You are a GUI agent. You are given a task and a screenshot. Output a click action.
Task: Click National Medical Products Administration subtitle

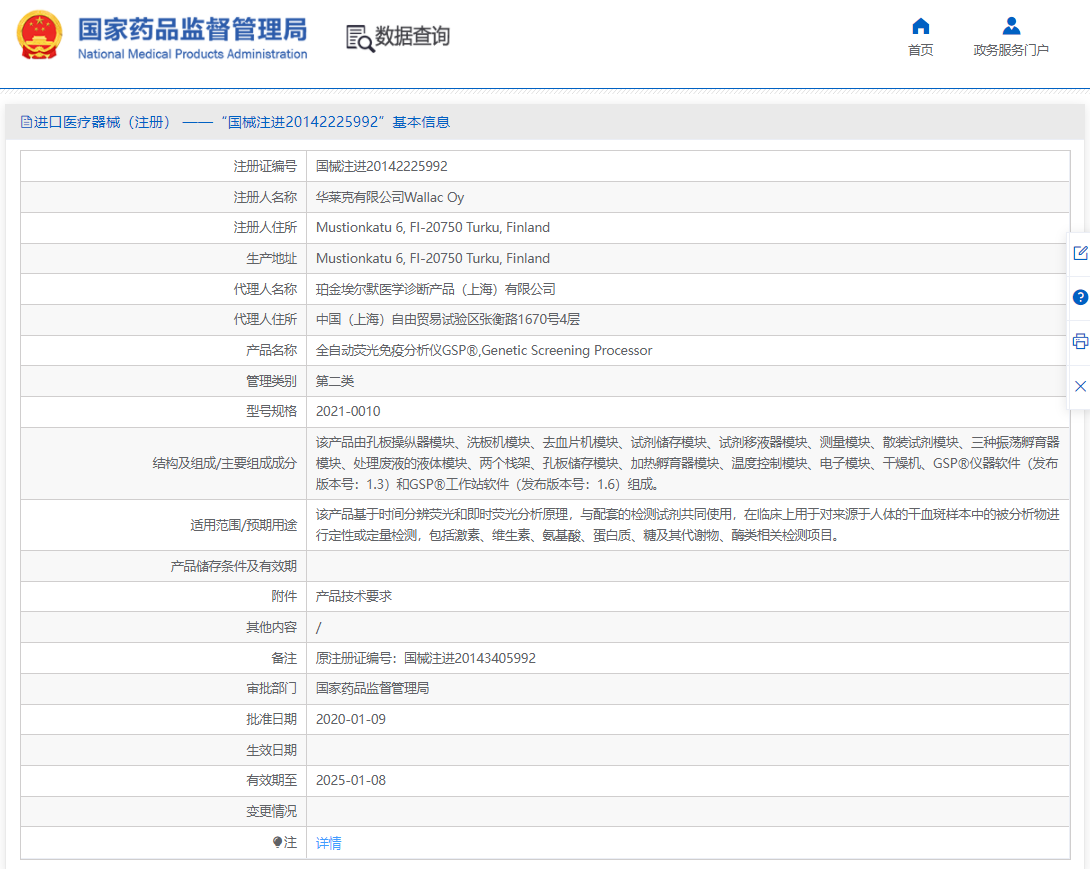[x=193, y=54]
